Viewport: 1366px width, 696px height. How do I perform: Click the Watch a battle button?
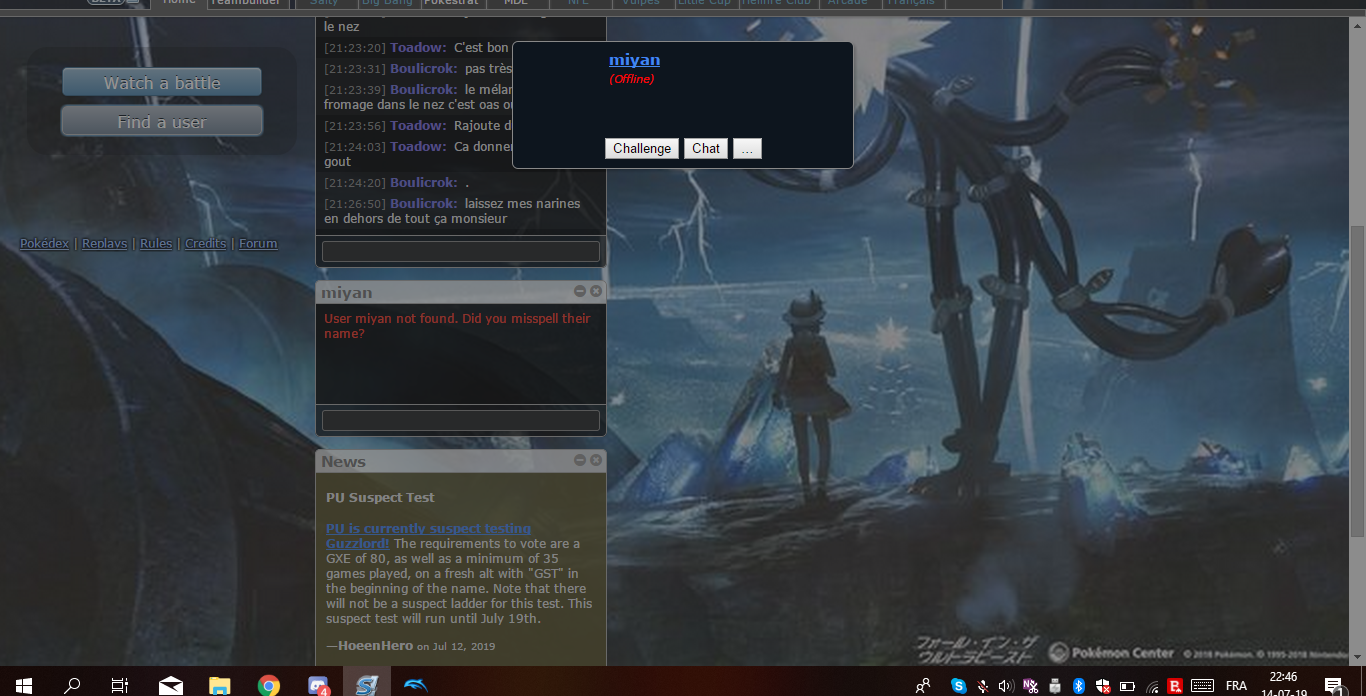[x=162, y=83]
